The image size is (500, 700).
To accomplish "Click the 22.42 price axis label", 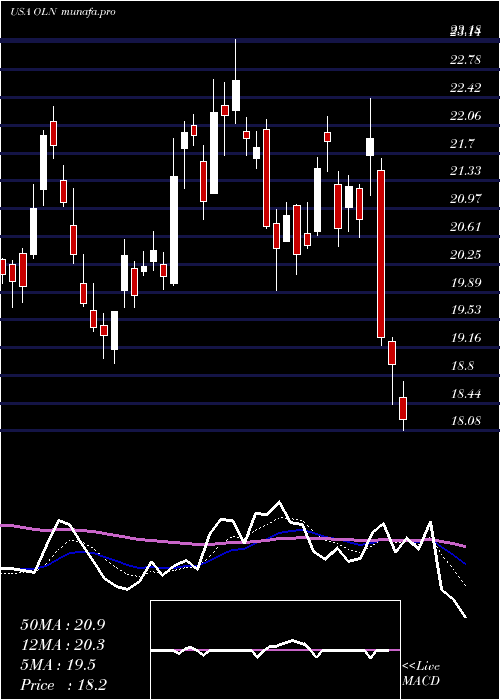I will click(466, 88).
